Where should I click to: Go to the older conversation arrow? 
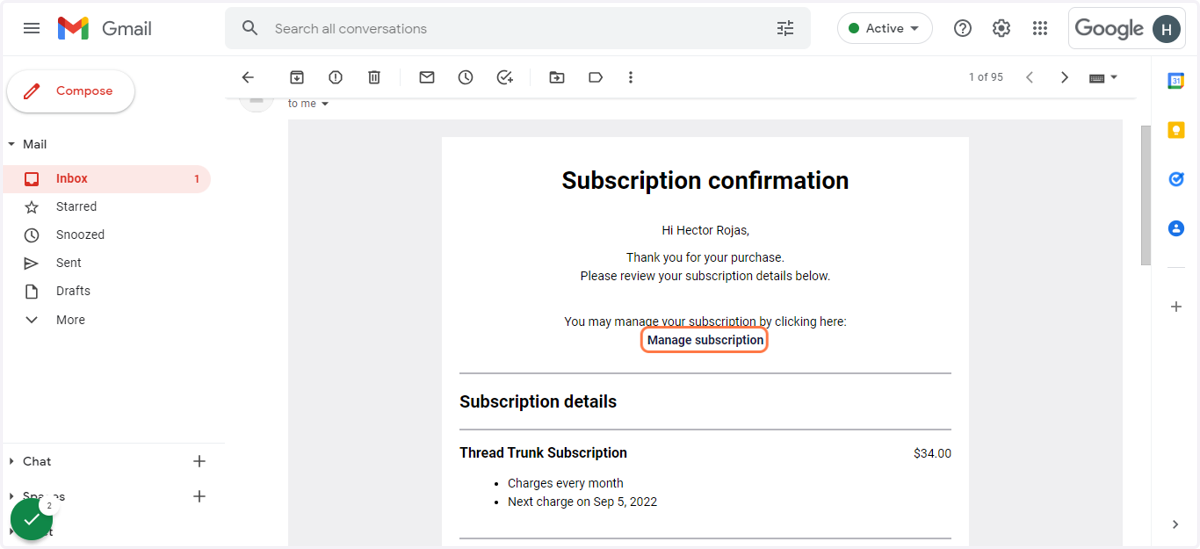click(x=1065, y=77)
